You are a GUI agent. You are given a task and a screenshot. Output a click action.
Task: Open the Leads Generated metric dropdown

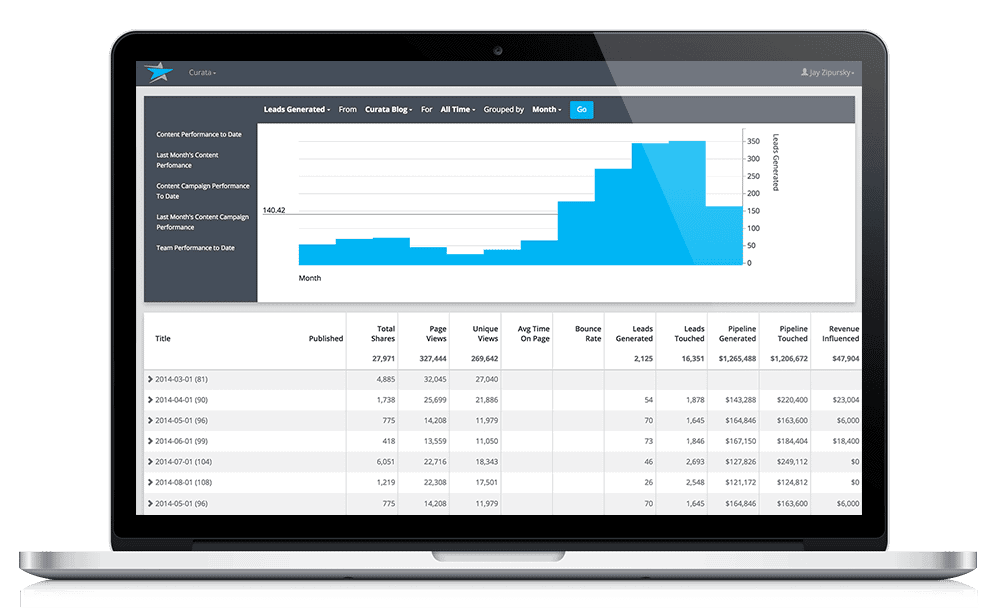tap(296, 110)
